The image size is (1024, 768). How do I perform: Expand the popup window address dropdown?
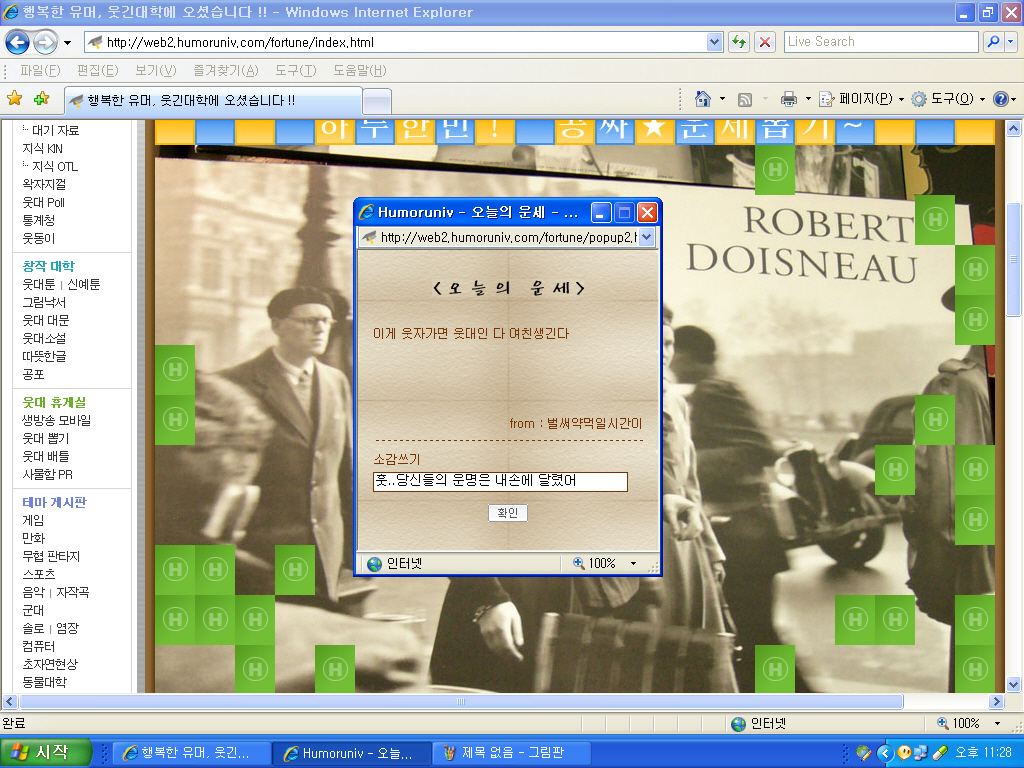(x=647, y=237)
